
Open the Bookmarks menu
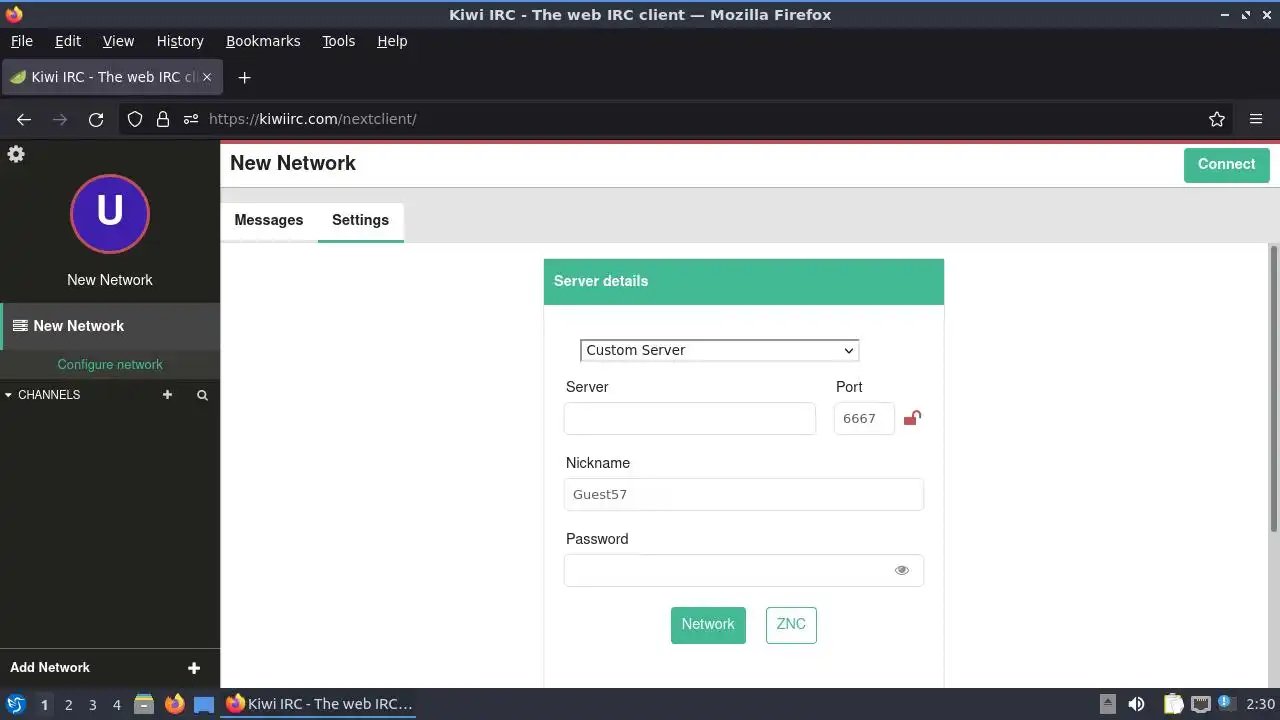click(x=263, y=41)
